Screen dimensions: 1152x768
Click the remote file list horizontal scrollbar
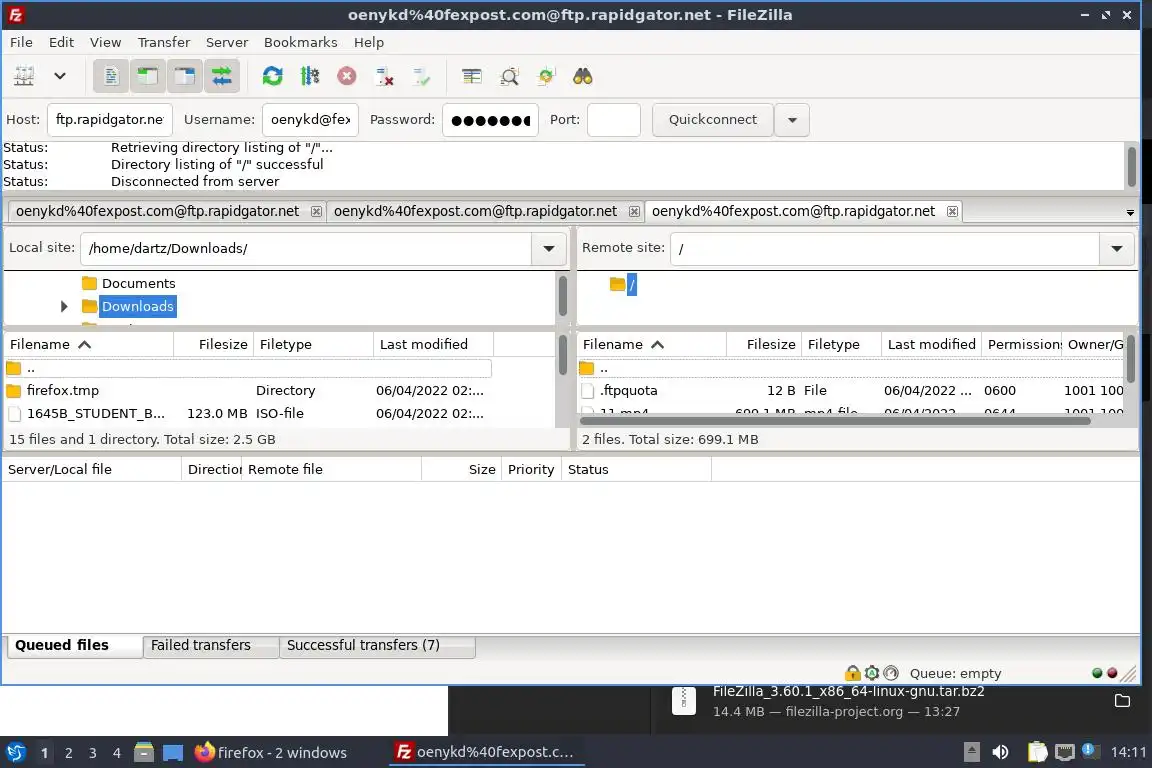(835, 421)
